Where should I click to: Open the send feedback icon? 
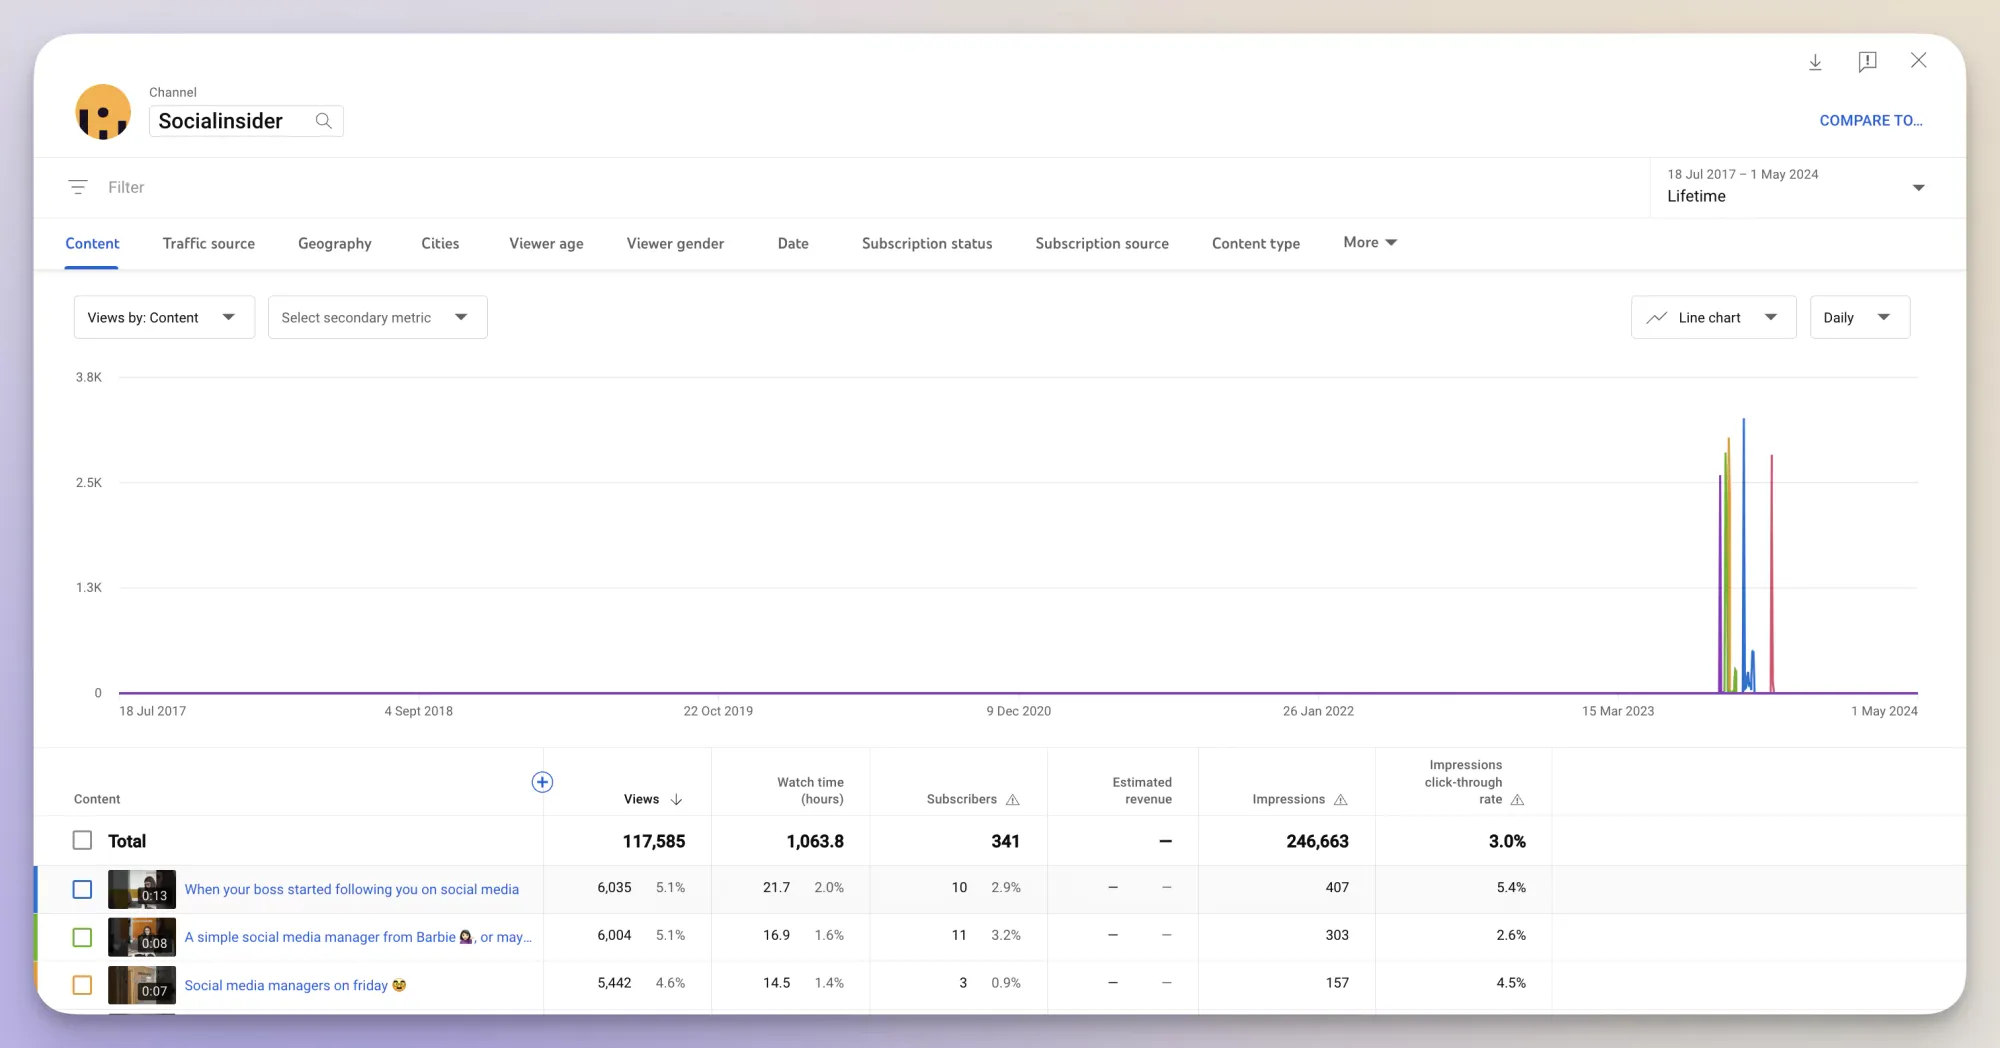(1867, 62)
